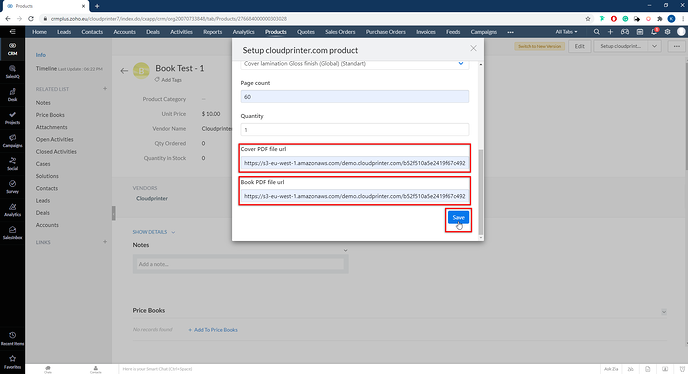Click Ask Zia in the bottom bar
Viewport: 688px width, 374px height.
click(x=610, y=369)
